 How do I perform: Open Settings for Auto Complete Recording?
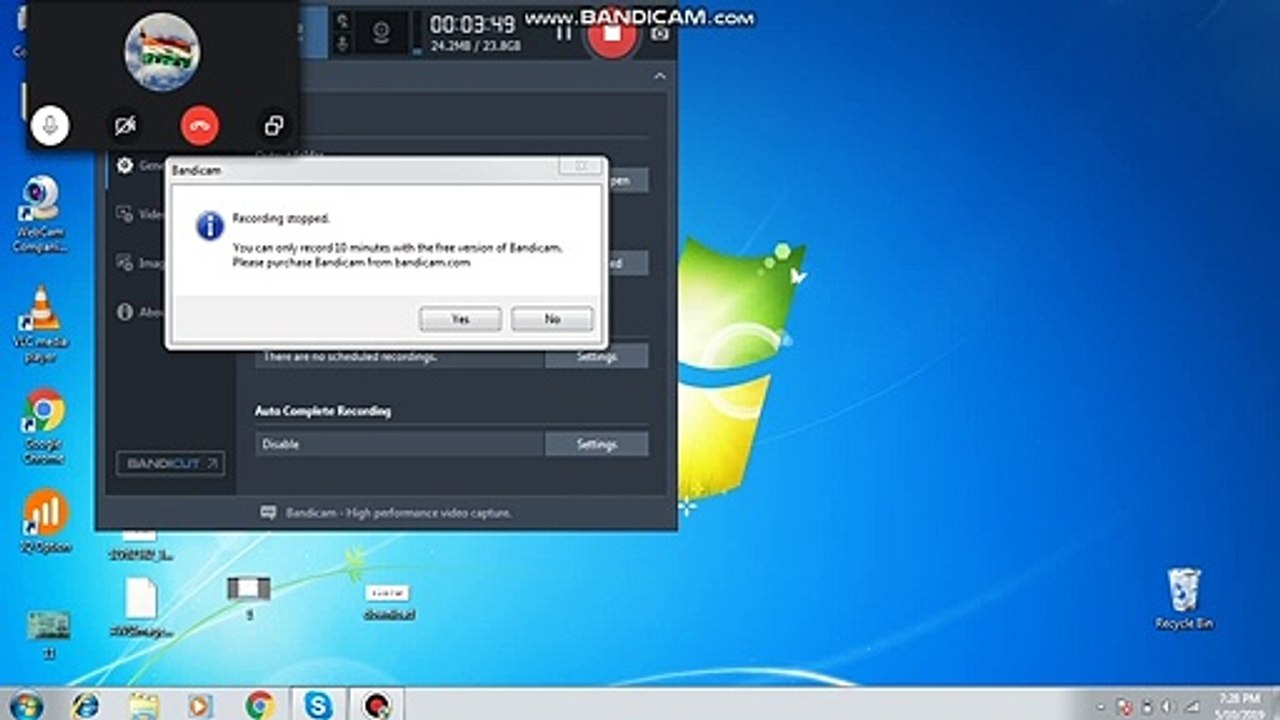pos(597,444)
